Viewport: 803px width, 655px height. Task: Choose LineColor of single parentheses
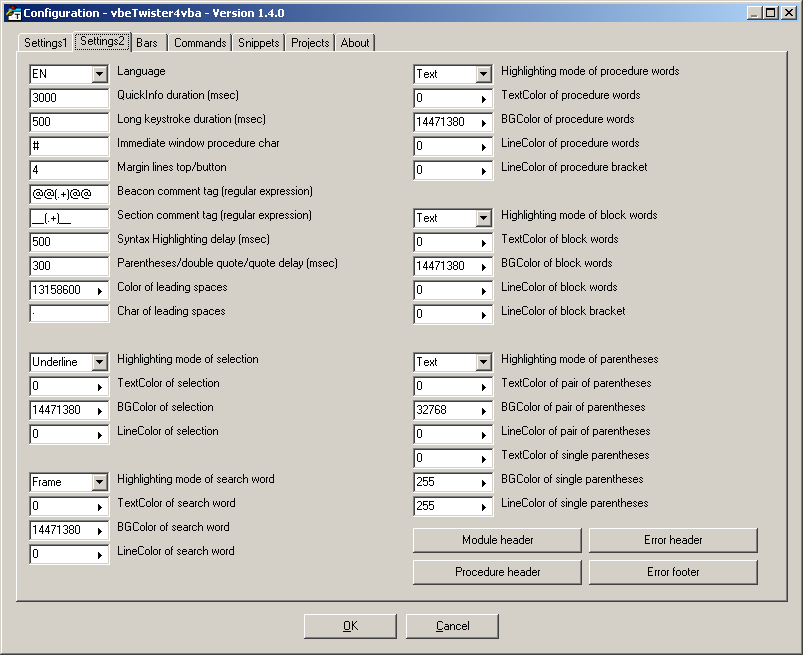coord(483,507)
